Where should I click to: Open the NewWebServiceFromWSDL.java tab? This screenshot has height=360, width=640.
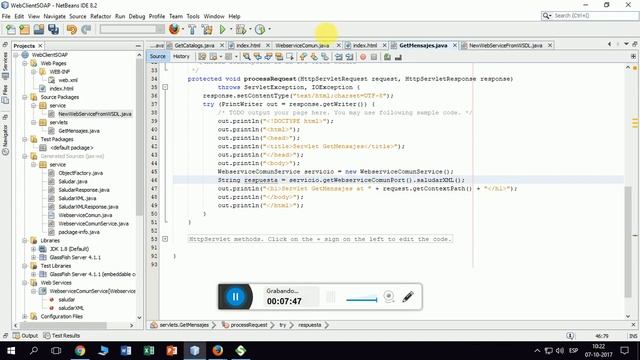coord(505,45)
